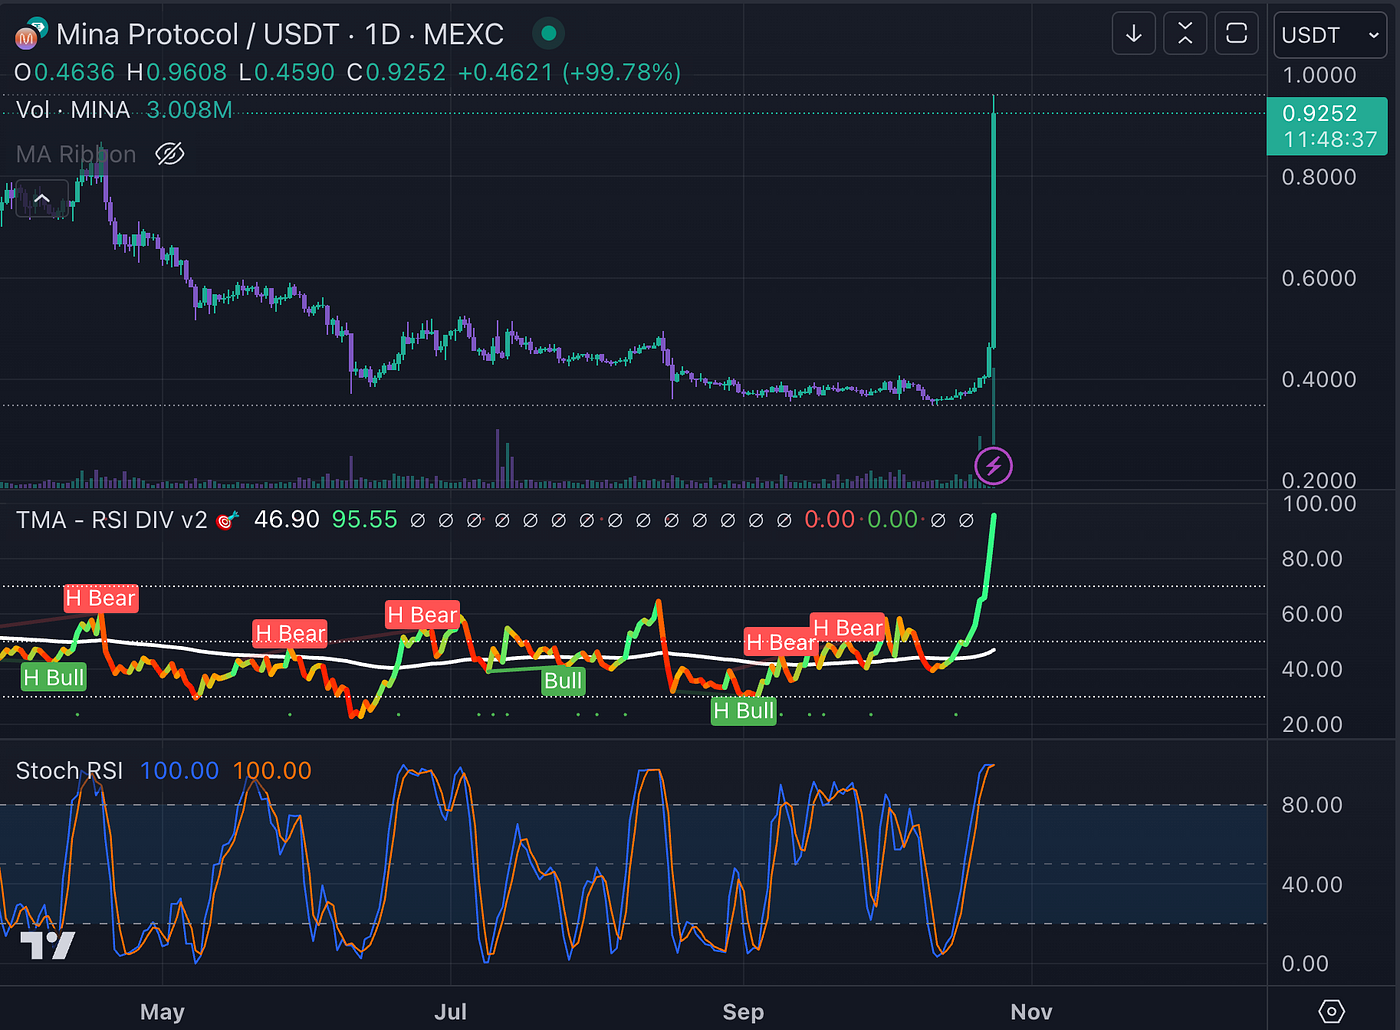This screenshot has width=1400, height=1030.
Task: Click the May label on time axis
Action: pos(162,1012)
